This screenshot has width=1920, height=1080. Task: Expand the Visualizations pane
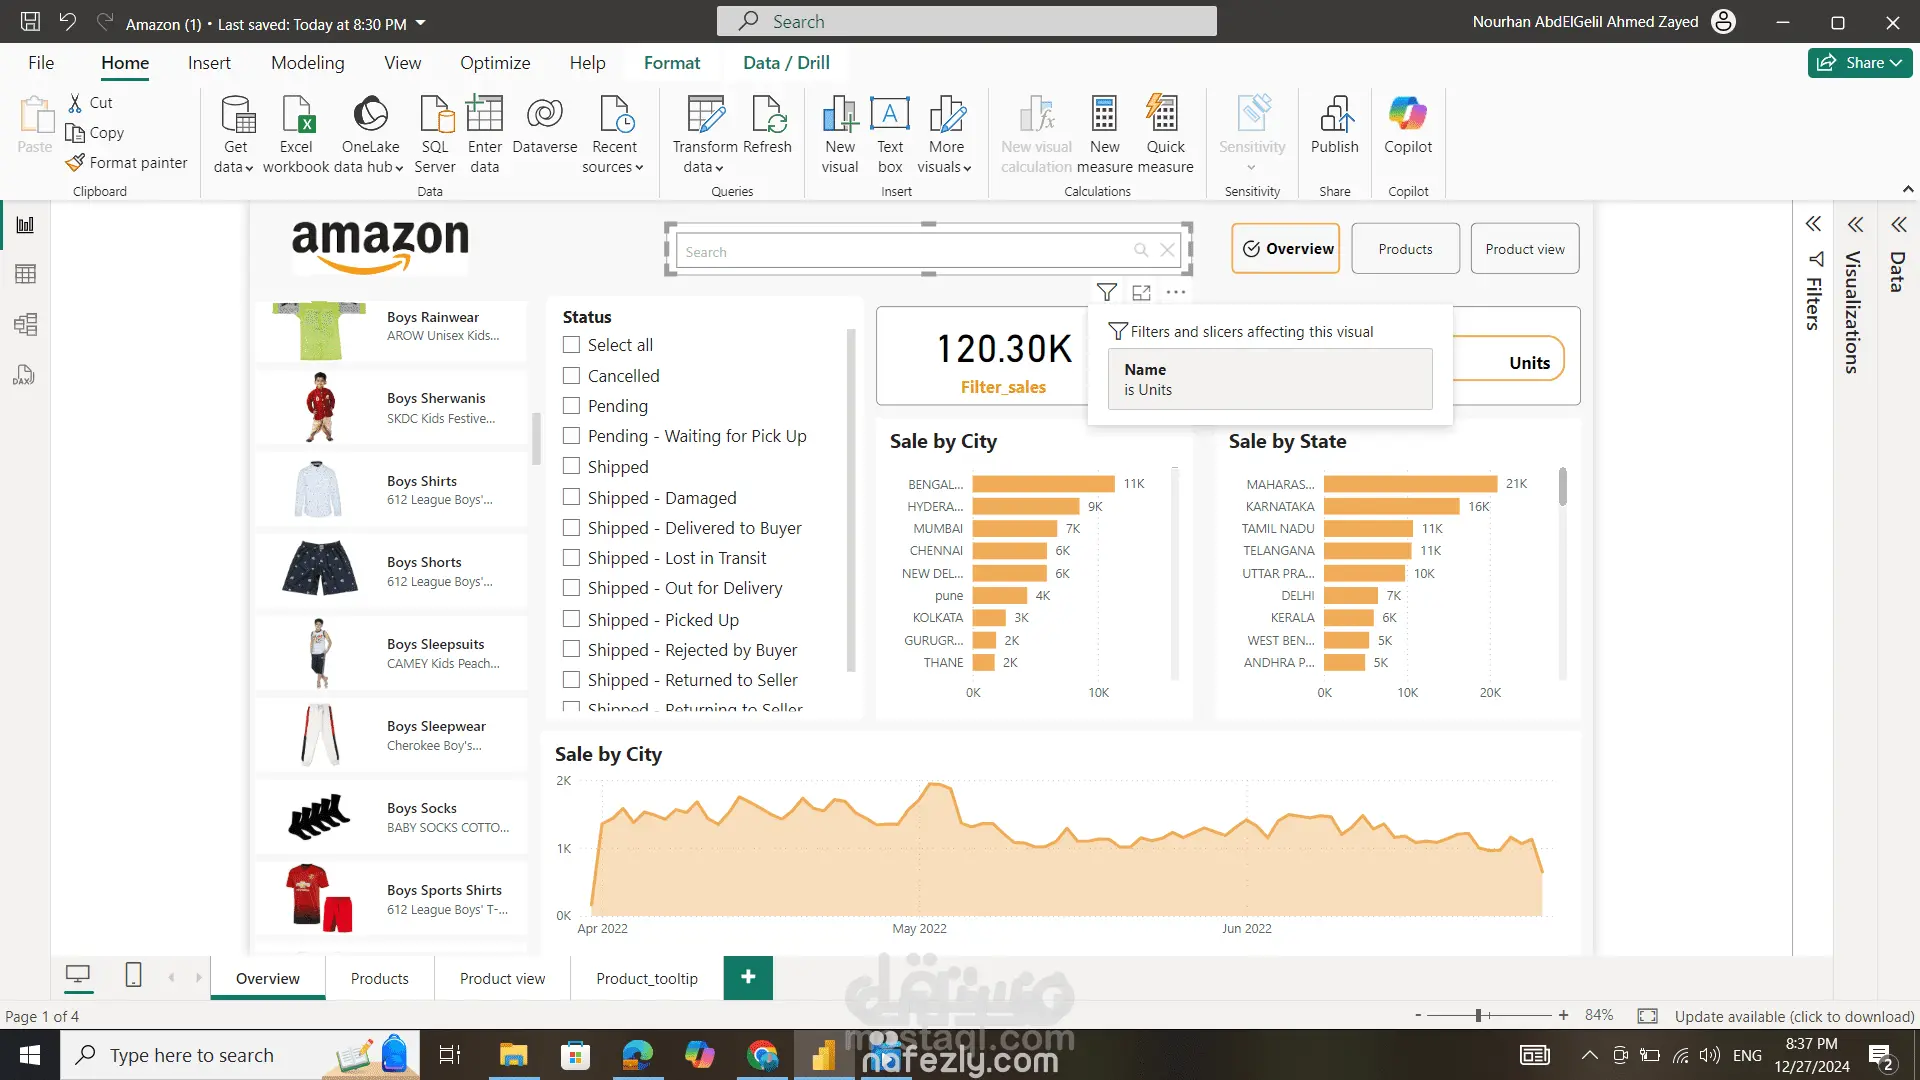point(1856,225)
